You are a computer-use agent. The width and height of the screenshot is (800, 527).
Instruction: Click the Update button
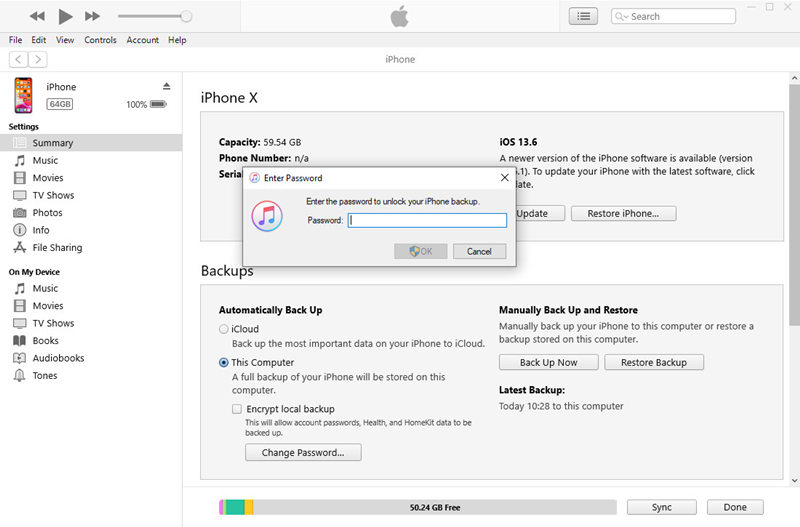tap(540, 214)
